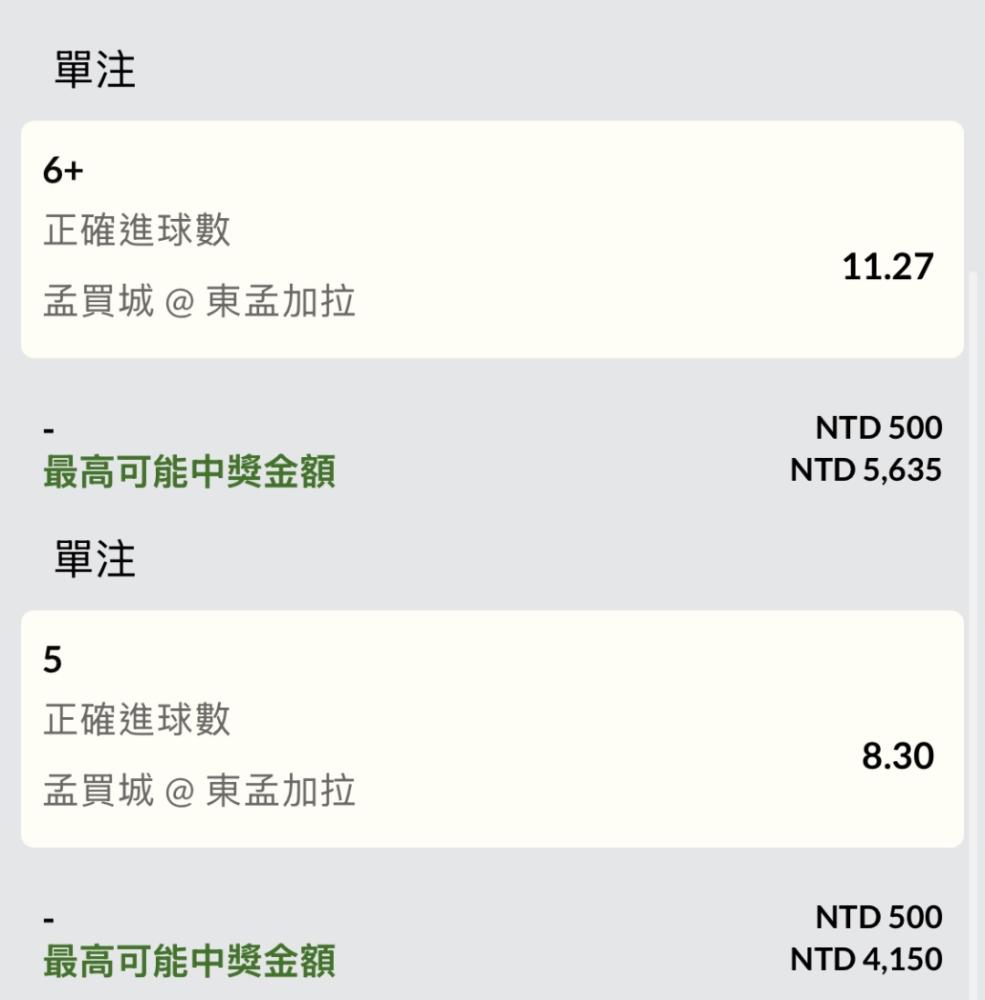Tap 6+ selection title text
985x1000 pixels.
point(63,170)
